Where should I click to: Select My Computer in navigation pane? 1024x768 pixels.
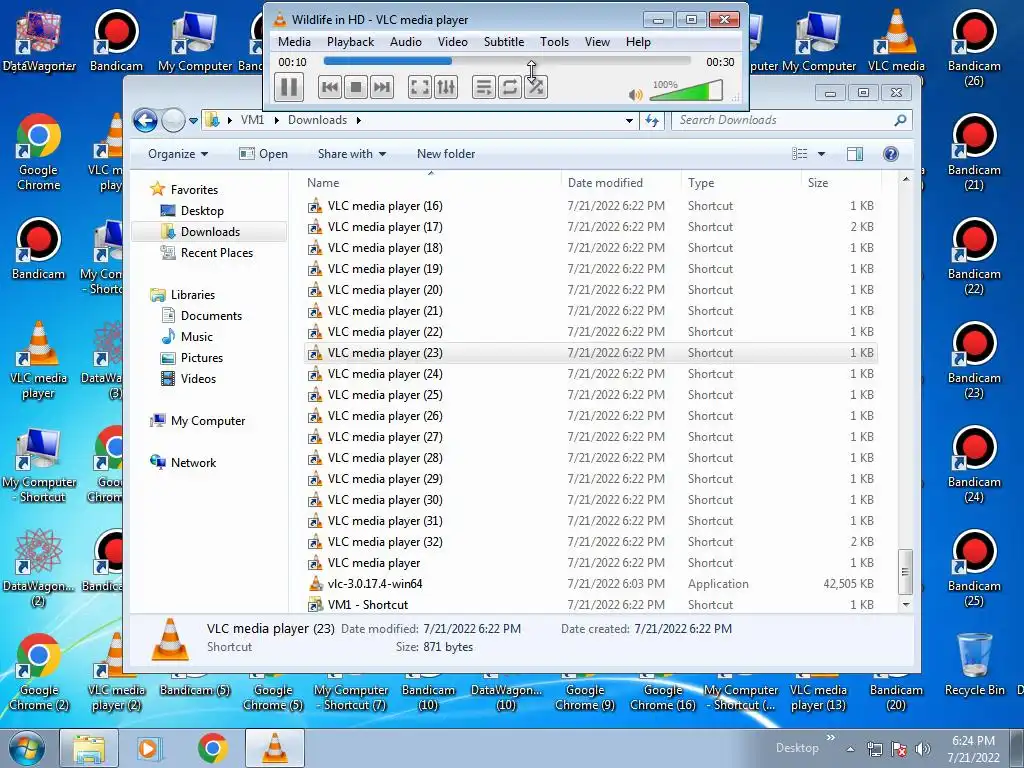coord(208,421)
